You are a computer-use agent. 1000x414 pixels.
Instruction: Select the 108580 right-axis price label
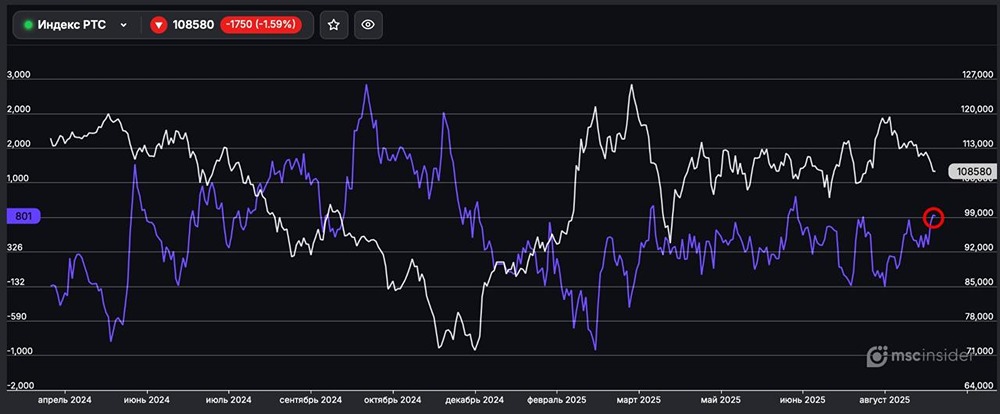pyautogui.click(x=972, y=172)
